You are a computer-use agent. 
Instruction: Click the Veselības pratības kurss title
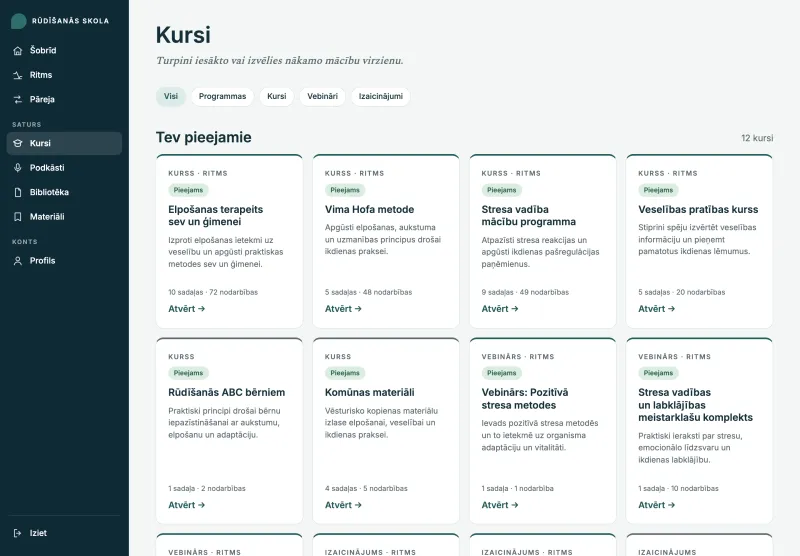click(698, 210)
